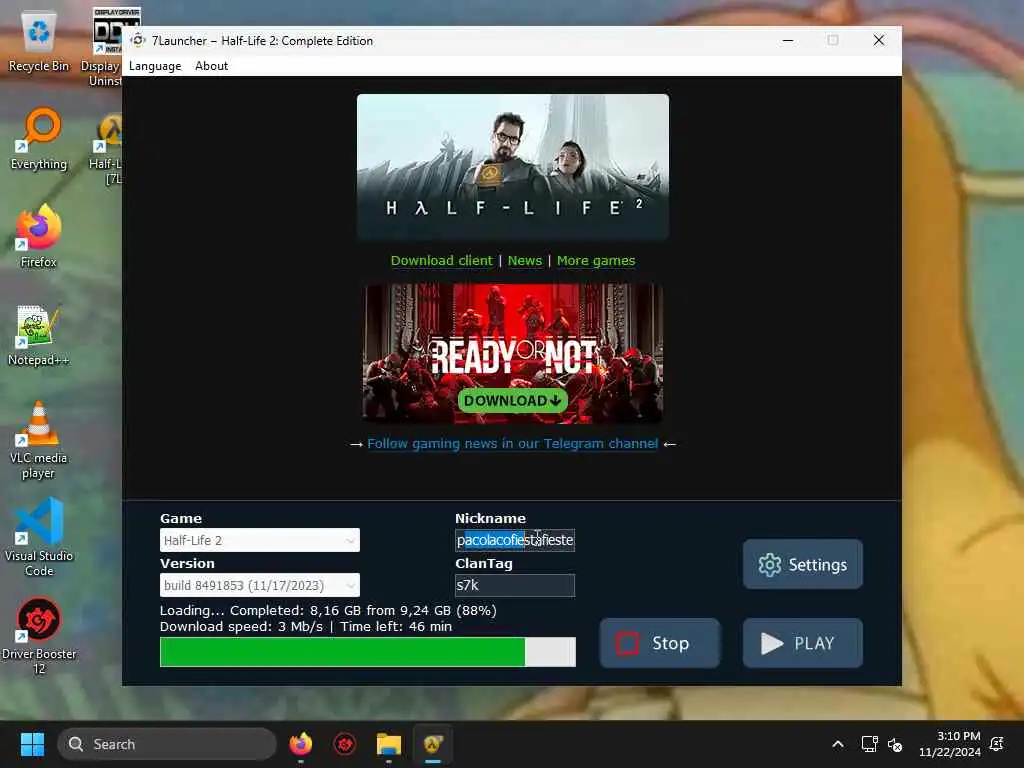Open the notifications bell icon

tap(997, 744)
